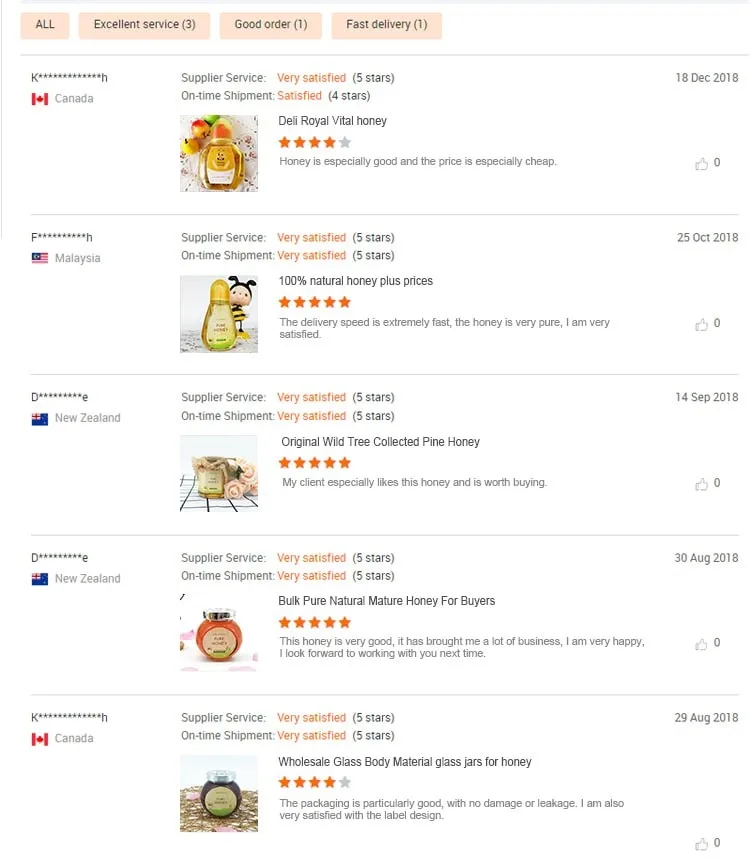This screenshot has width=750, height=858.
Task: Like the Original Wild Tree Pine Honey review
Action: [x=702, y=484]
